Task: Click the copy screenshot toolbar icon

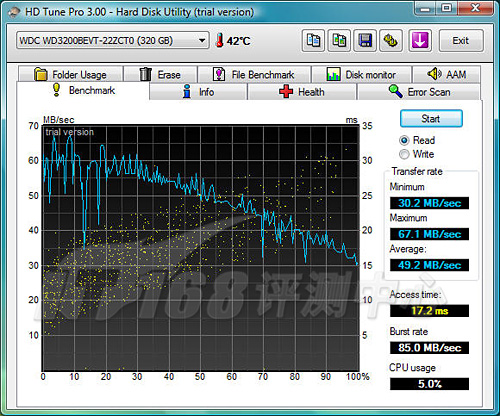Action: pyautogui.click(x=339, y=41)
